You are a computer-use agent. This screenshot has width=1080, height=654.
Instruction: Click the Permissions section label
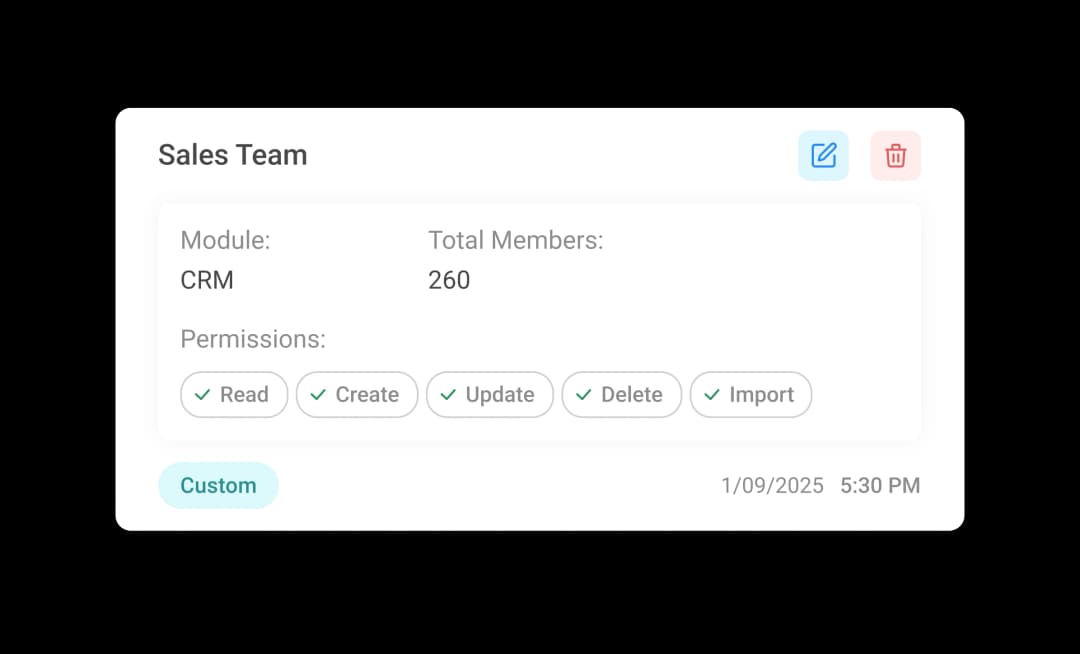[x=252, y=339]
